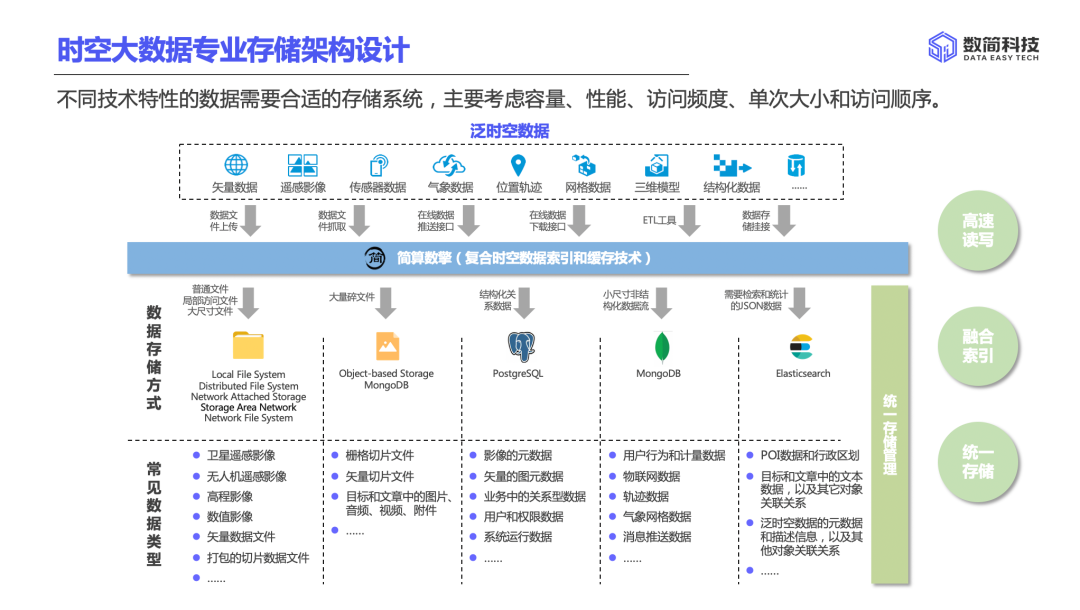The image size is (1080, 610).
Task: Click the PostgreSQL elephant icon
Action: coord(521,346)
